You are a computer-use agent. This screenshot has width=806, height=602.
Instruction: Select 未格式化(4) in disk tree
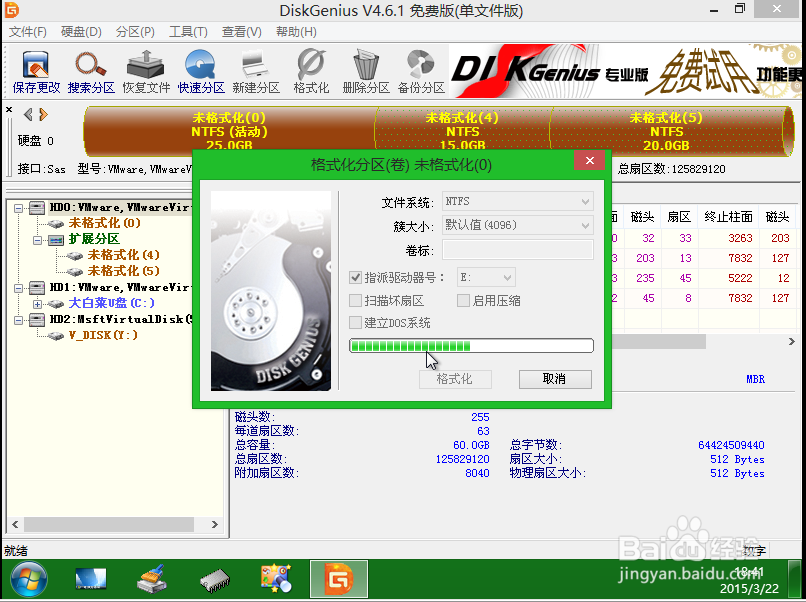[123, 255]
